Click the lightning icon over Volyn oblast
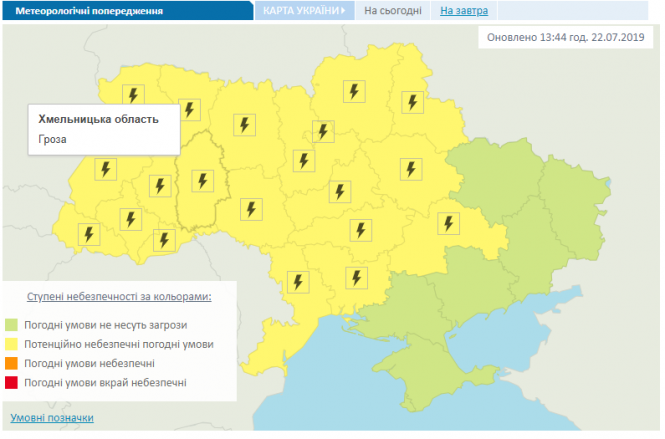The width and height of the screenshot is (665, 439). (134, 95)
